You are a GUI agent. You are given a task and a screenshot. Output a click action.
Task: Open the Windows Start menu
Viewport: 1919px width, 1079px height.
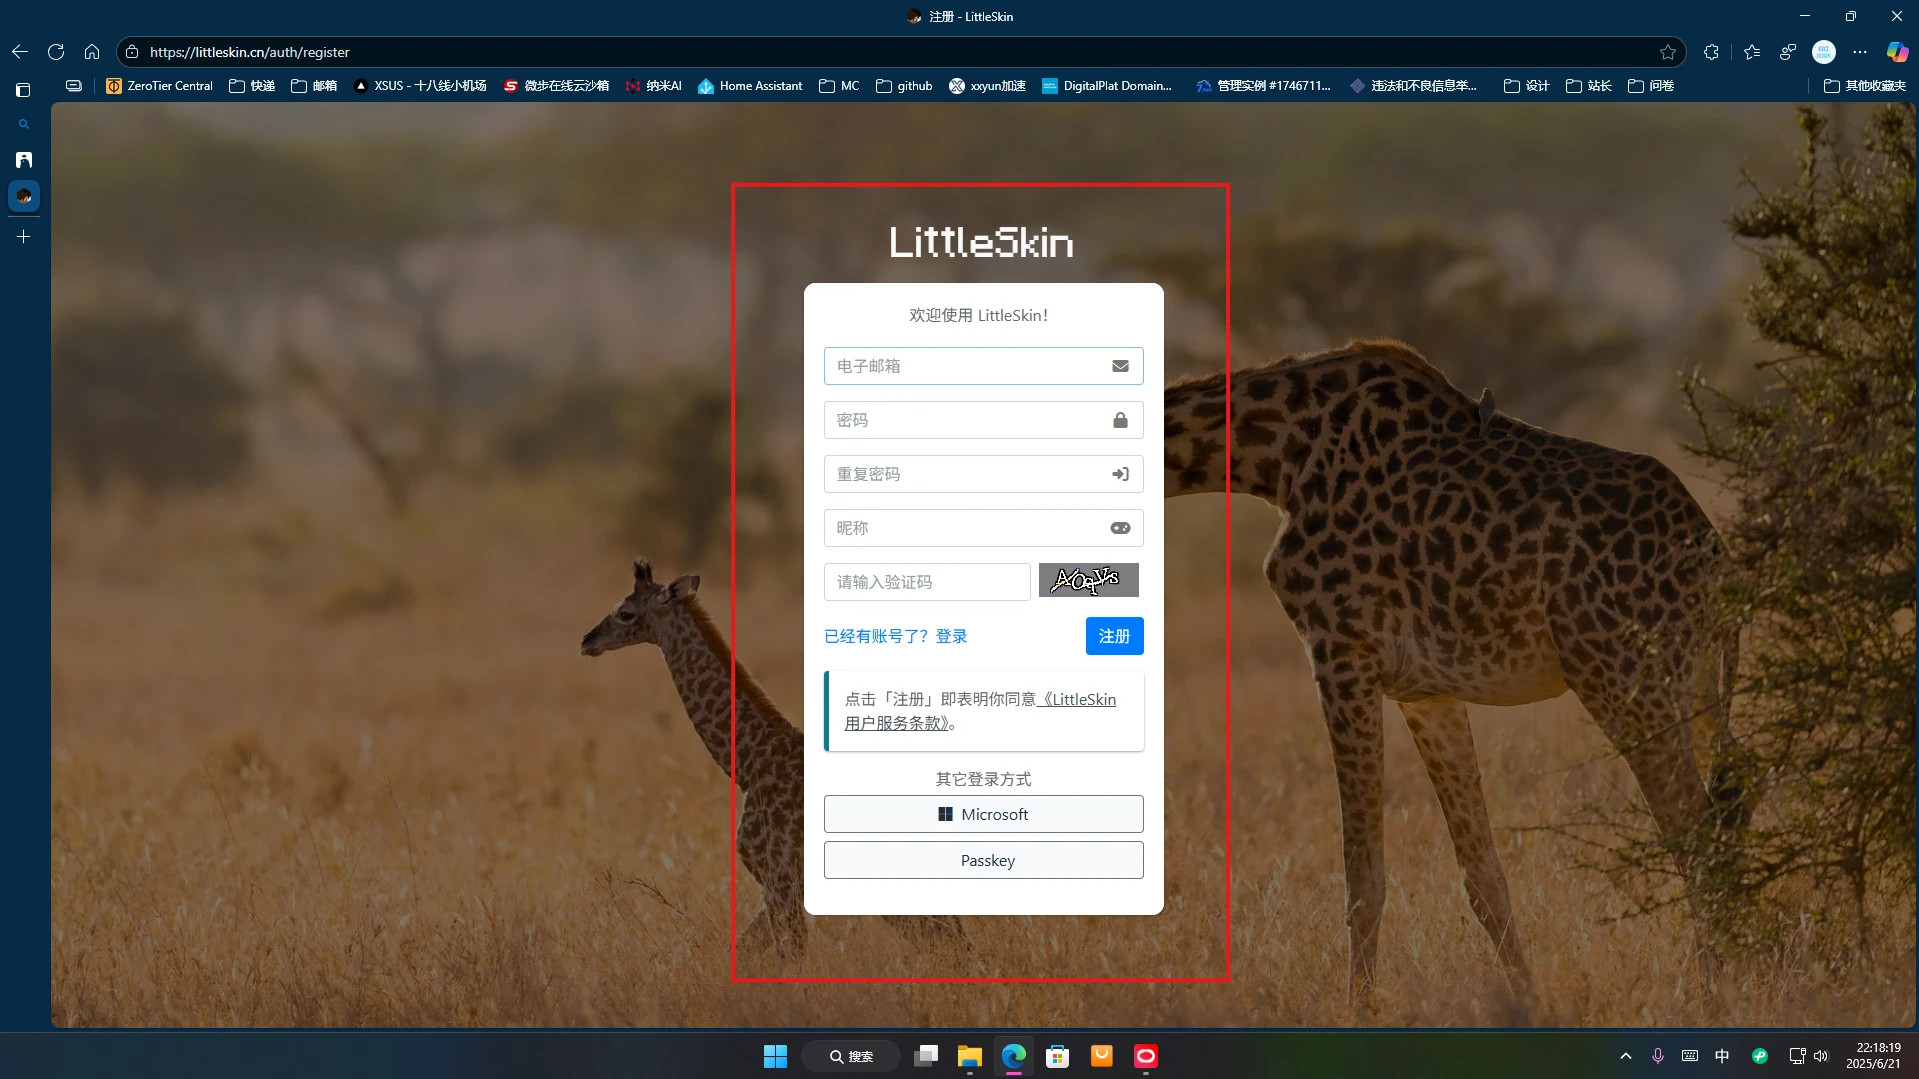click(x=775, y=1056)
